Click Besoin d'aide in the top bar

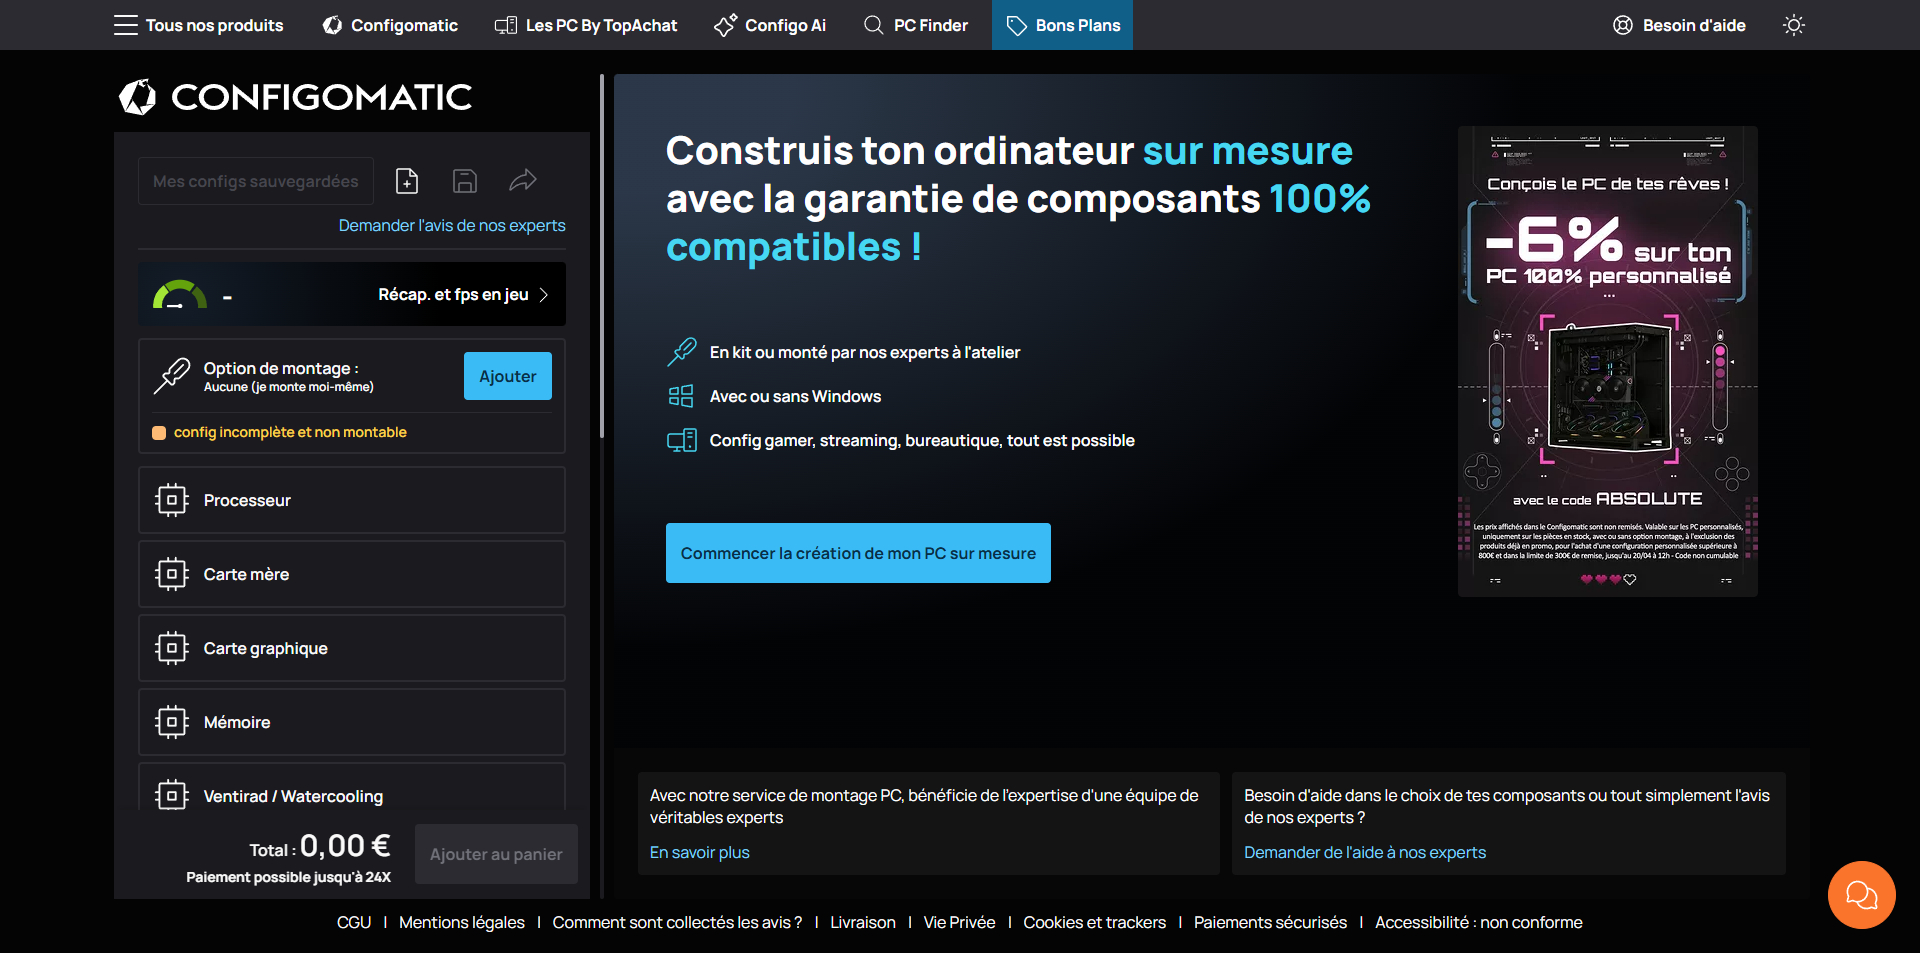1680,25
